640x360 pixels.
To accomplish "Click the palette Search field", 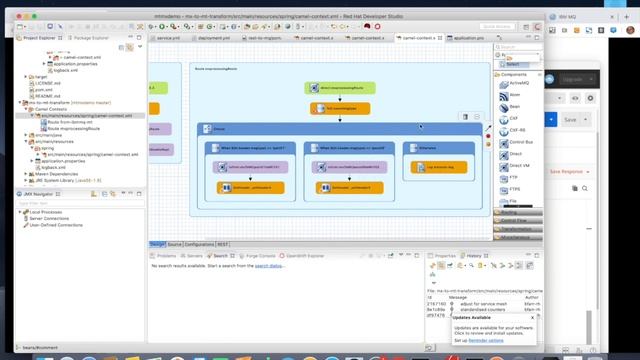I will click(x=518, y=47).
